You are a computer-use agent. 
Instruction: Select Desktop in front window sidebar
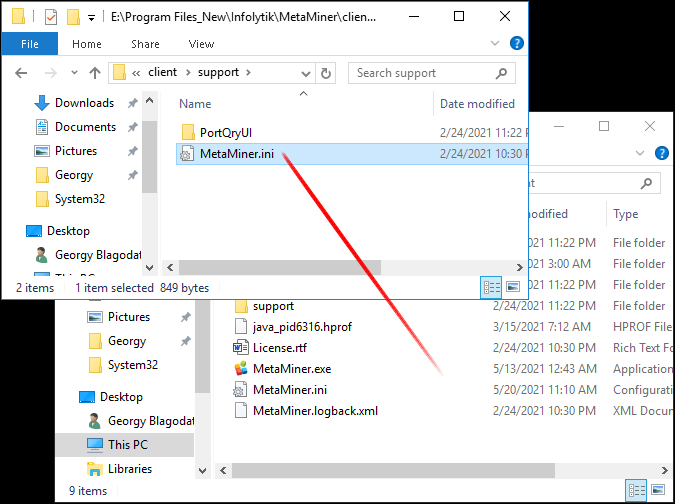tap(58, 231)
